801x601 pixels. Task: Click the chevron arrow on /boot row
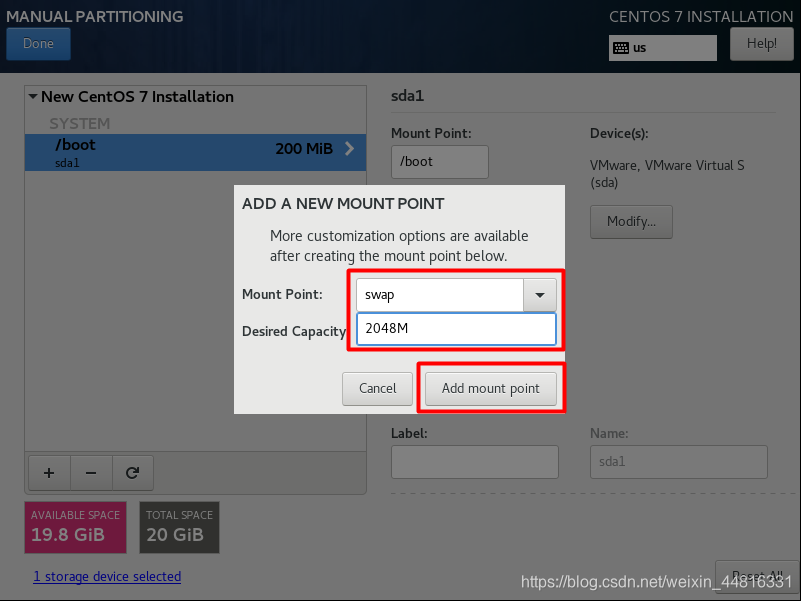(x=349, y=149)
